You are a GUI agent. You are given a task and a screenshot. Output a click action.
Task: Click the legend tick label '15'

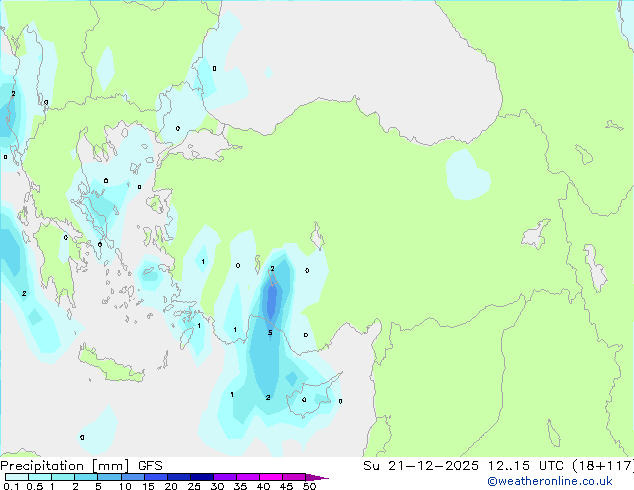148,486
